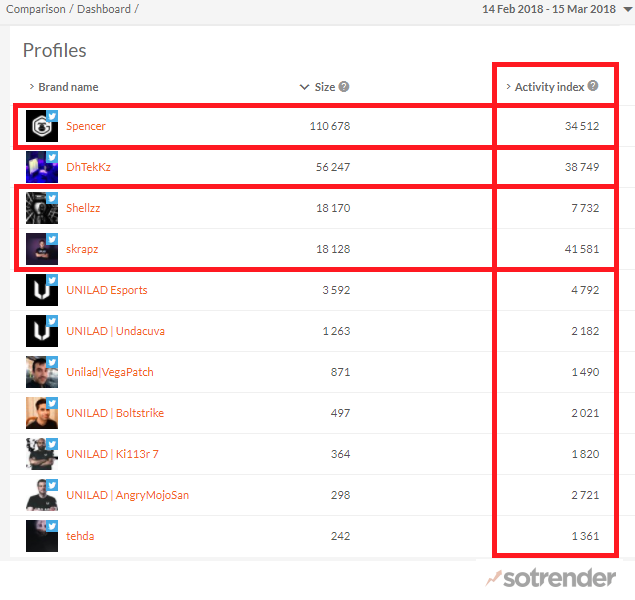Click the Twitter badge on tehda's avatar
The image size is (635, 600).
(52, 526)
